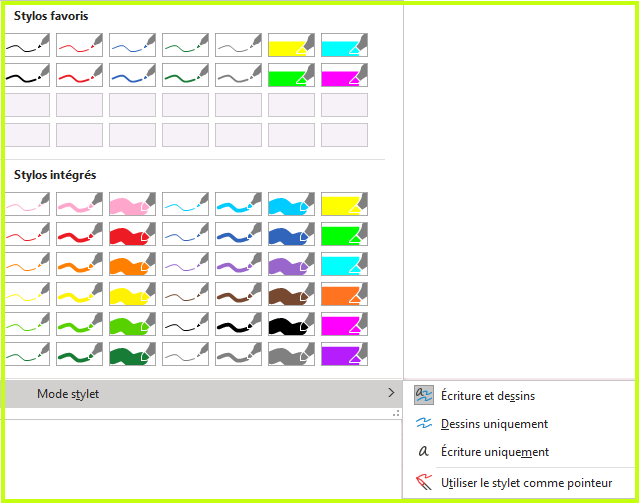Pick orange highlighter in Stylos intégrés
This screenshot has height=503, width=639.
pyautogui.click(x=344, y=294)
